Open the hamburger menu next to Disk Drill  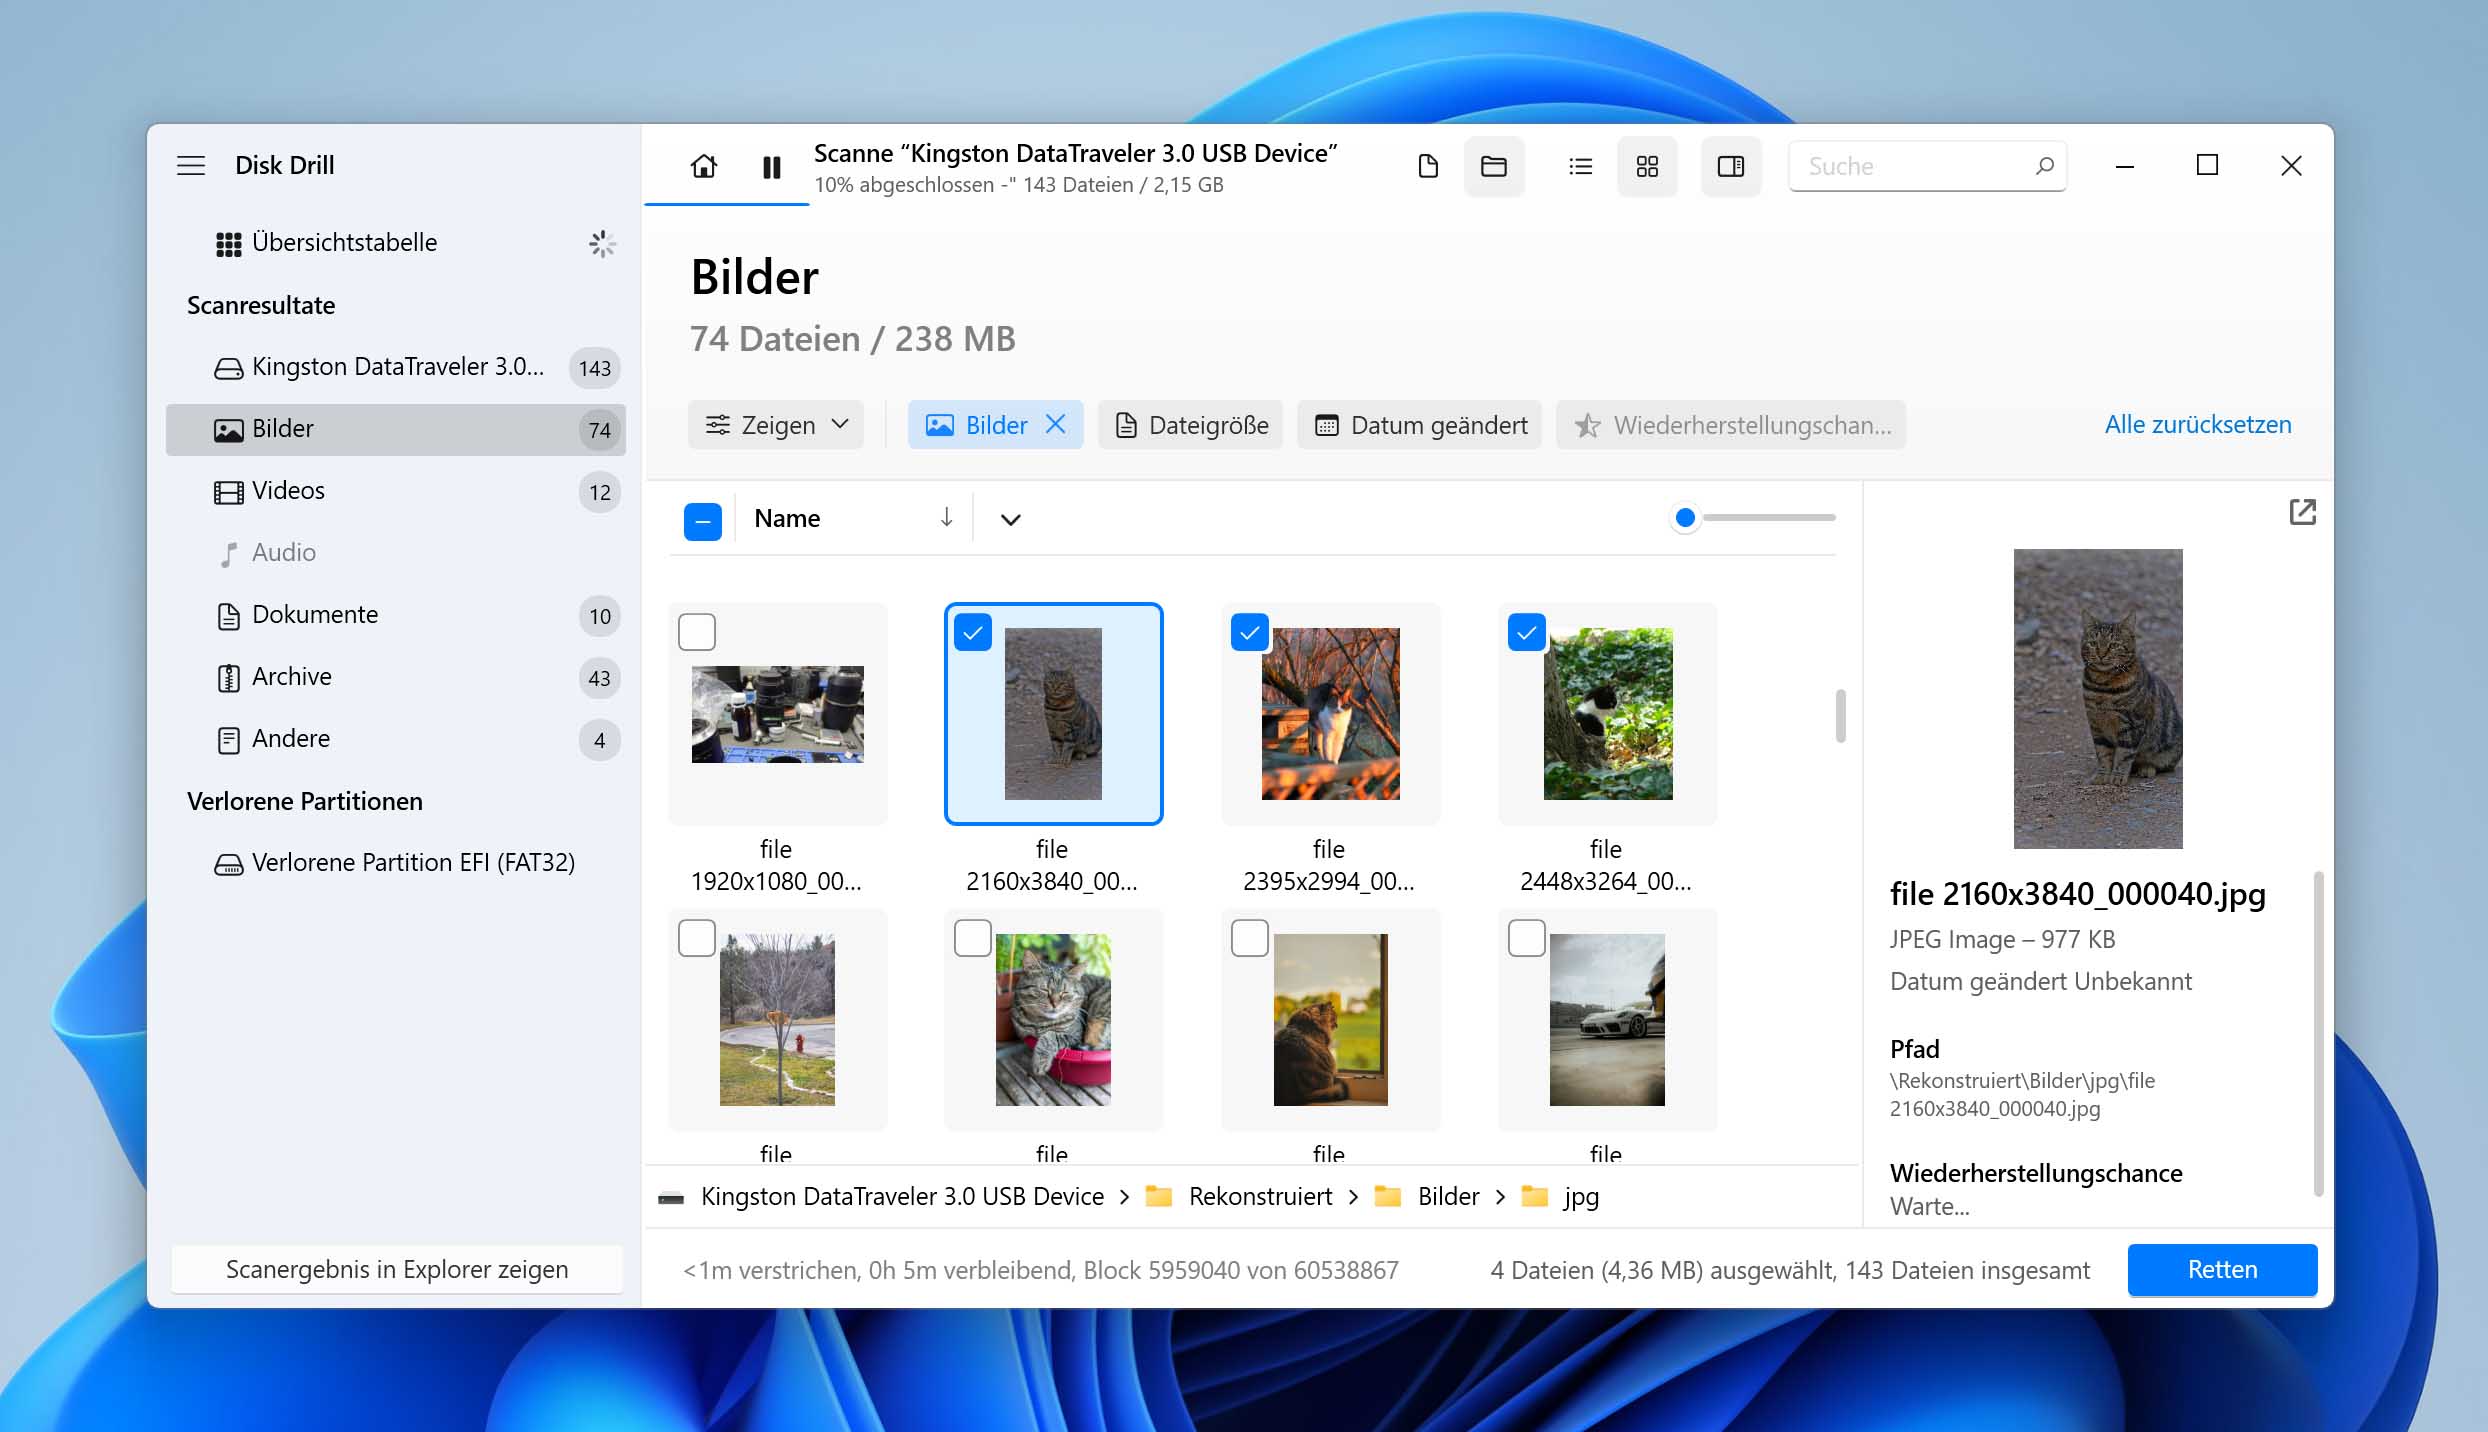click(191, 166)
